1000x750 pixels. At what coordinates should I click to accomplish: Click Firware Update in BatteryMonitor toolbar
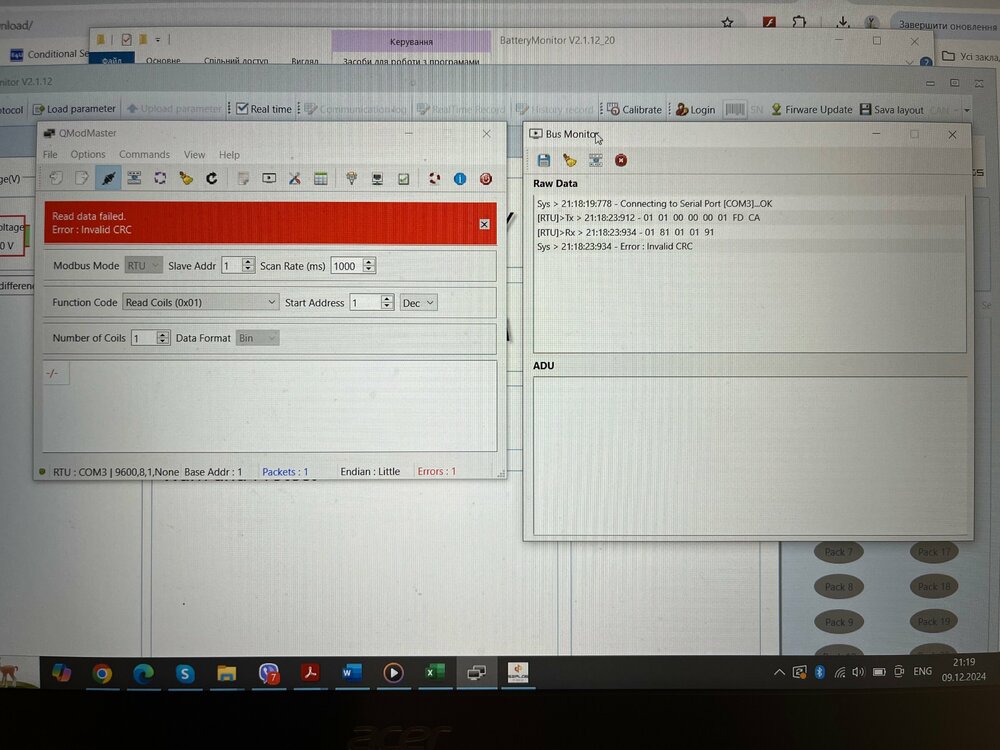(x=812, y=110)
